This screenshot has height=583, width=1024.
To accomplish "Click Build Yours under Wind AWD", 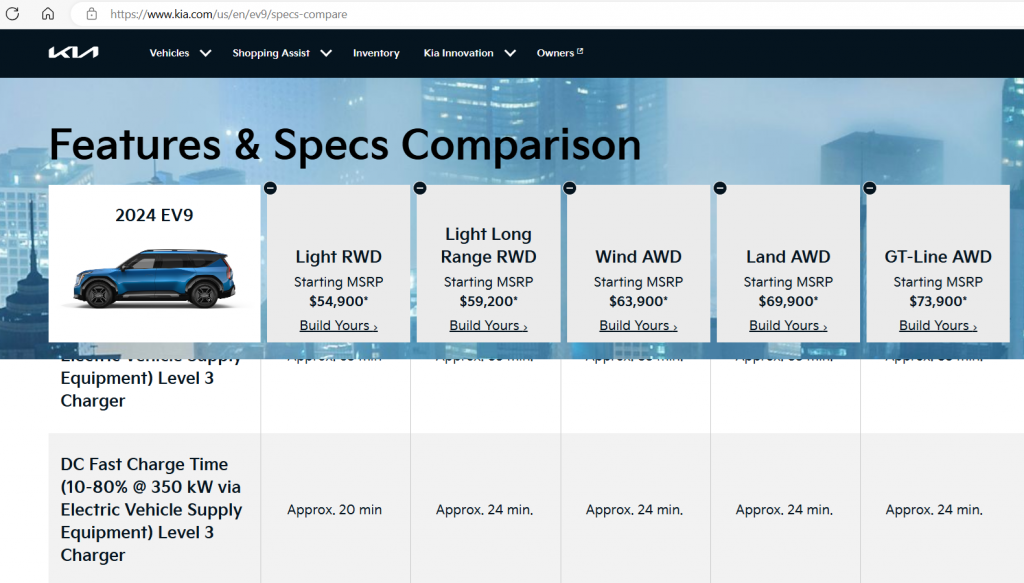I will (638, 326).
